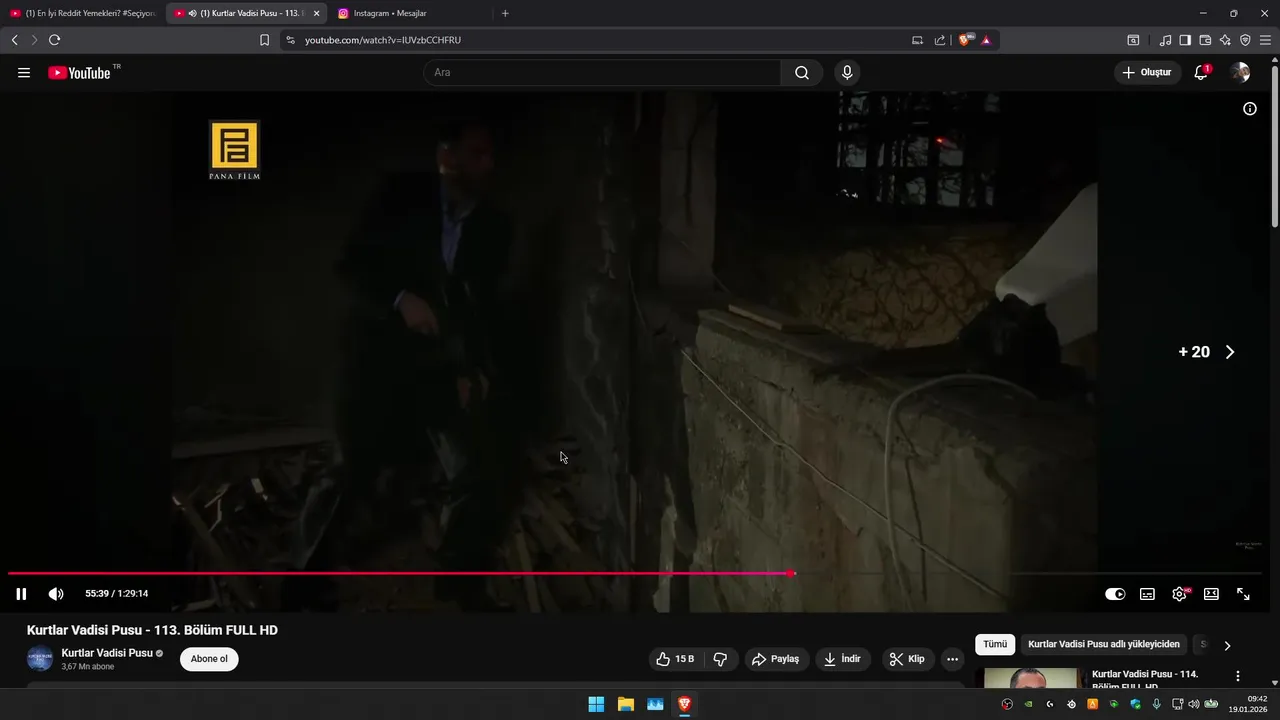Viewport: 1280px width, 720px height.
Task: Focus the Ara search field
Action: pos(602,73)
